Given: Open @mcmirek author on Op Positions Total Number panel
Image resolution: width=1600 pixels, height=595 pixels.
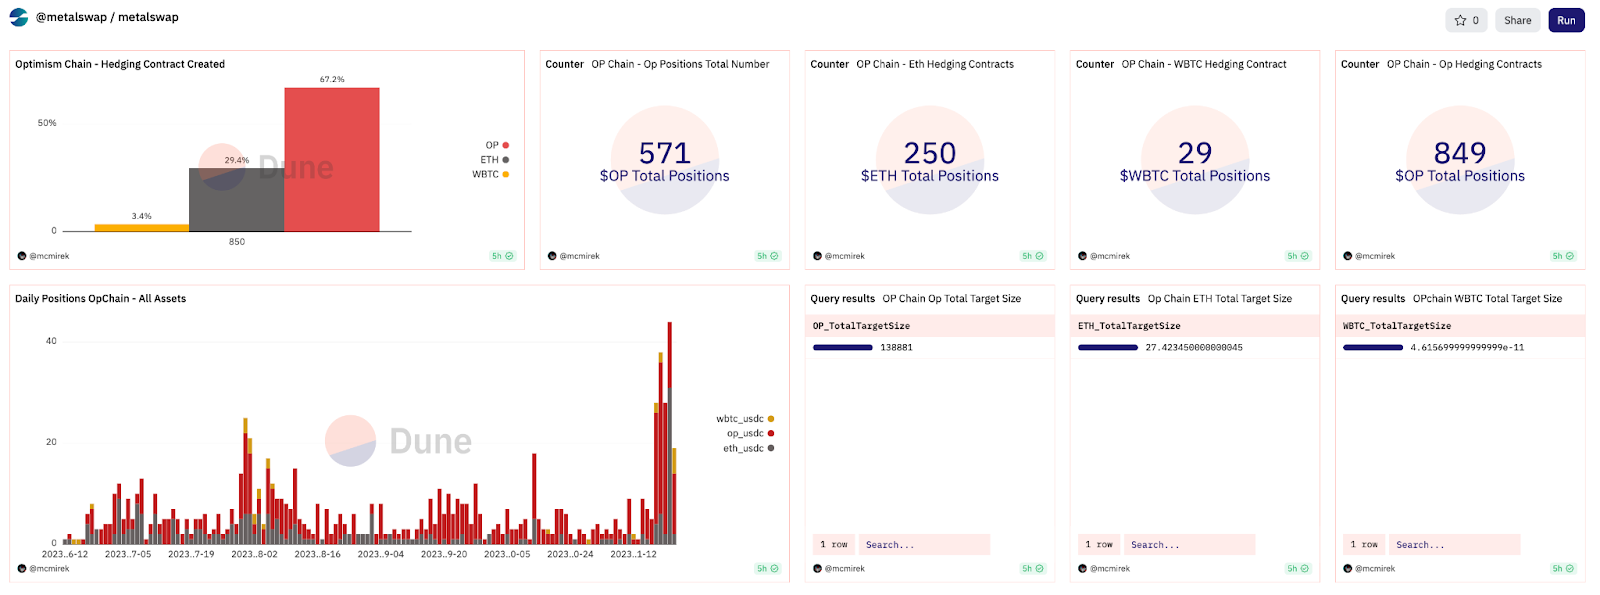Looking at the screenshot, I should (x=574, y=256).
